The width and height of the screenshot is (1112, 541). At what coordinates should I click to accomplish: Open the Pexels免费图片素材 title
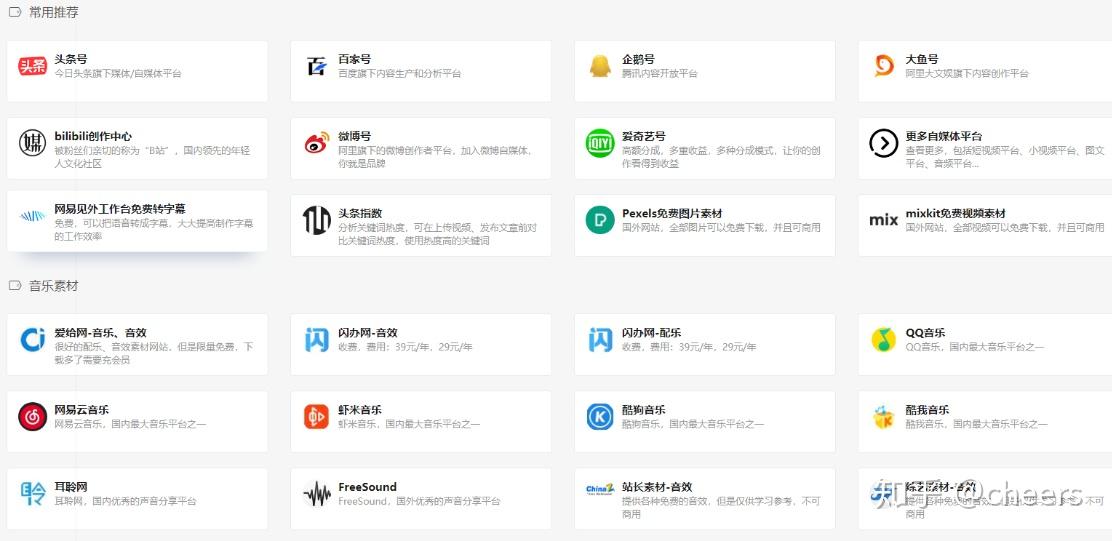[x=672, y=213]
